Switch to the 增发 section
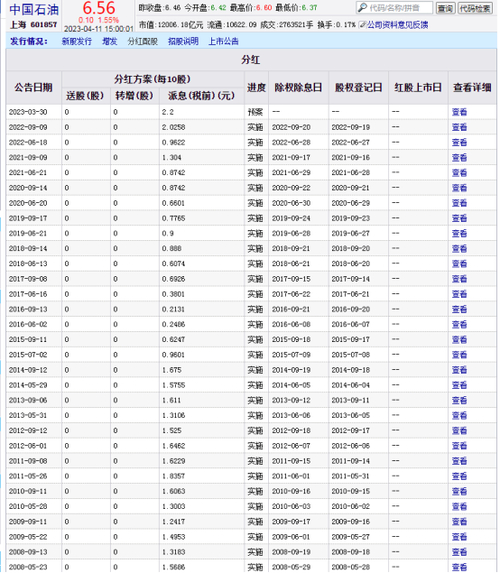Viewport: 500px width, 573px height. click(x=109, y=41)
